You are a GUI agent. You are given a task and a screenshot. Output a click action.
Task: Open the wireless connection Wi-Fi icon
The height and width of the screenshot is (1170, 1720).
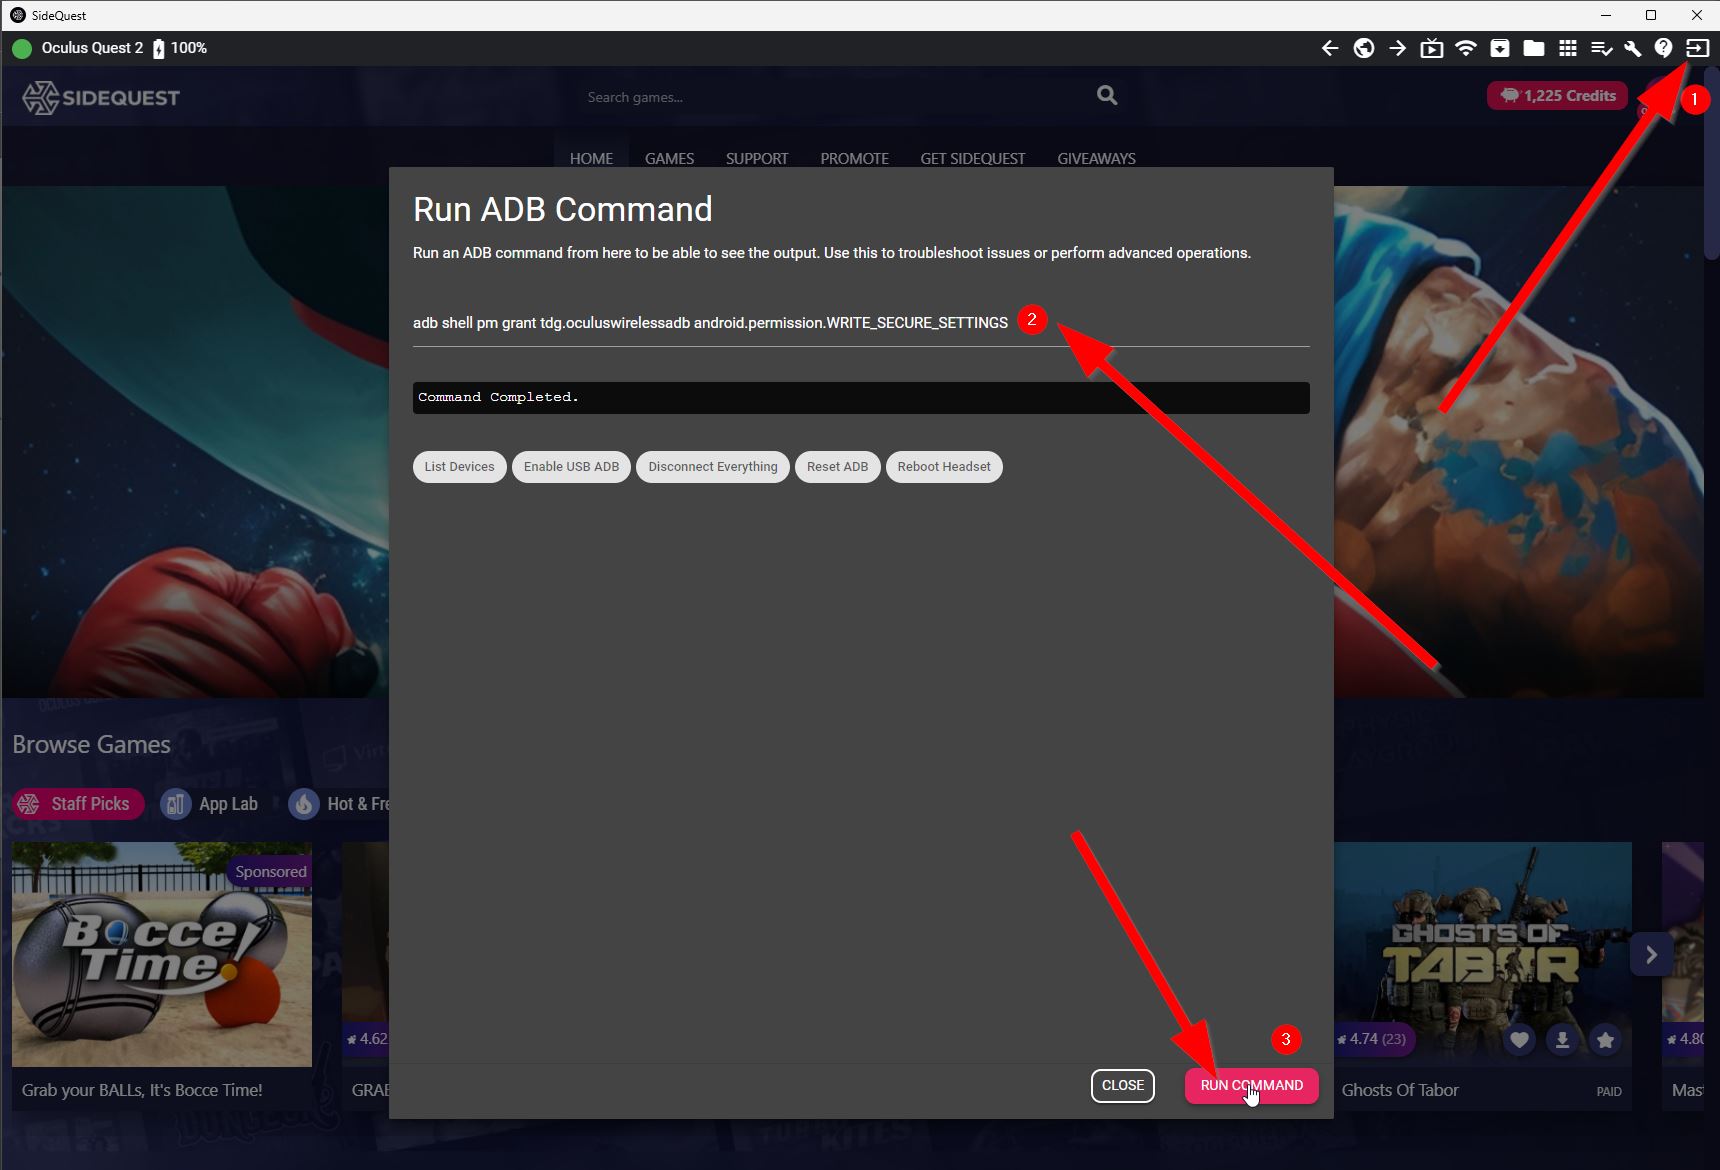pos(1466,48)
